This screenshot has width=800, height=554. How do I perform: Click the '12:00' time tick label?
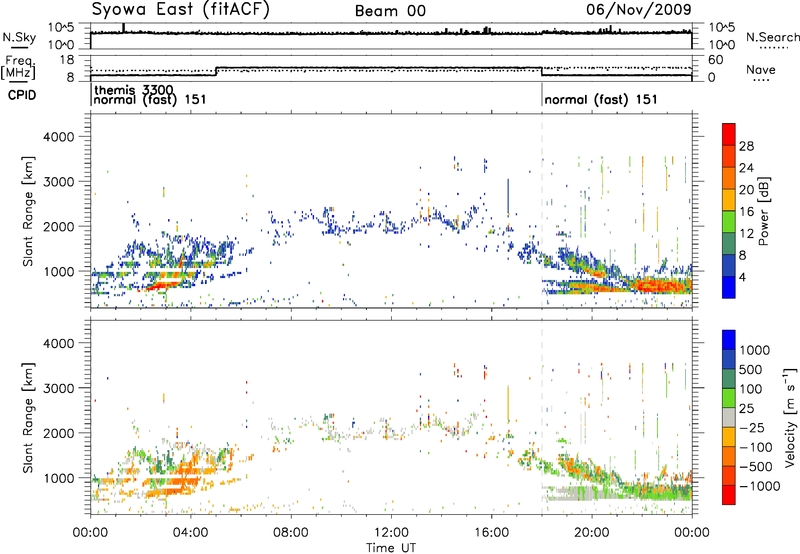(391, 533)
